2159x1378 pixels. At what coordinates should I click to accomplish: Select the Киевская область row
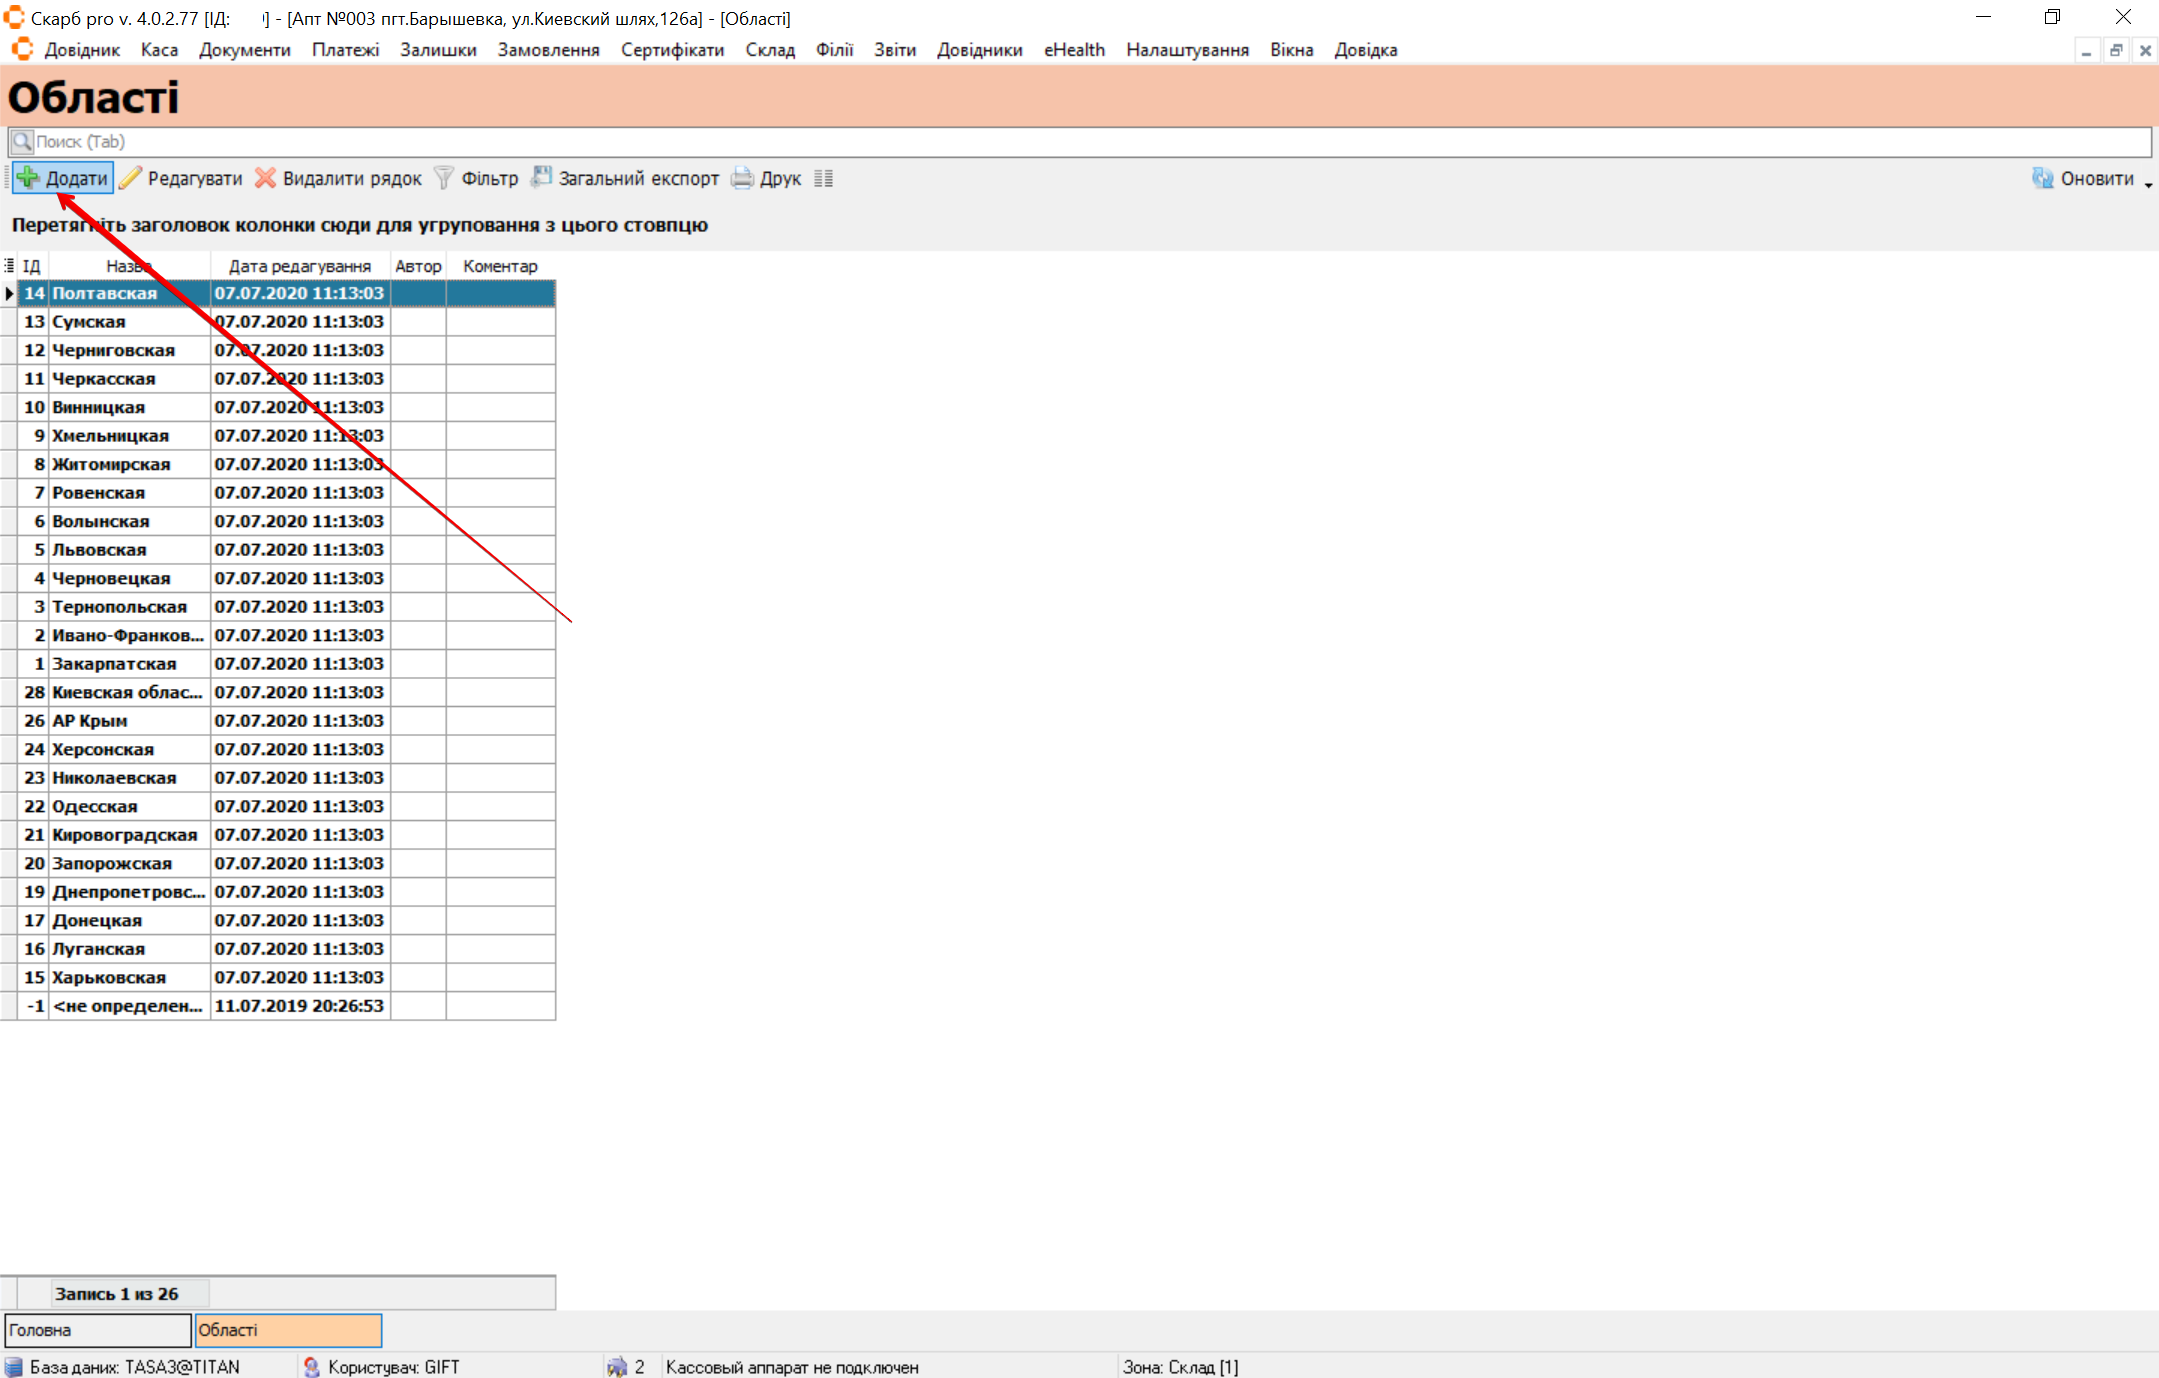(x=127, y=692)
